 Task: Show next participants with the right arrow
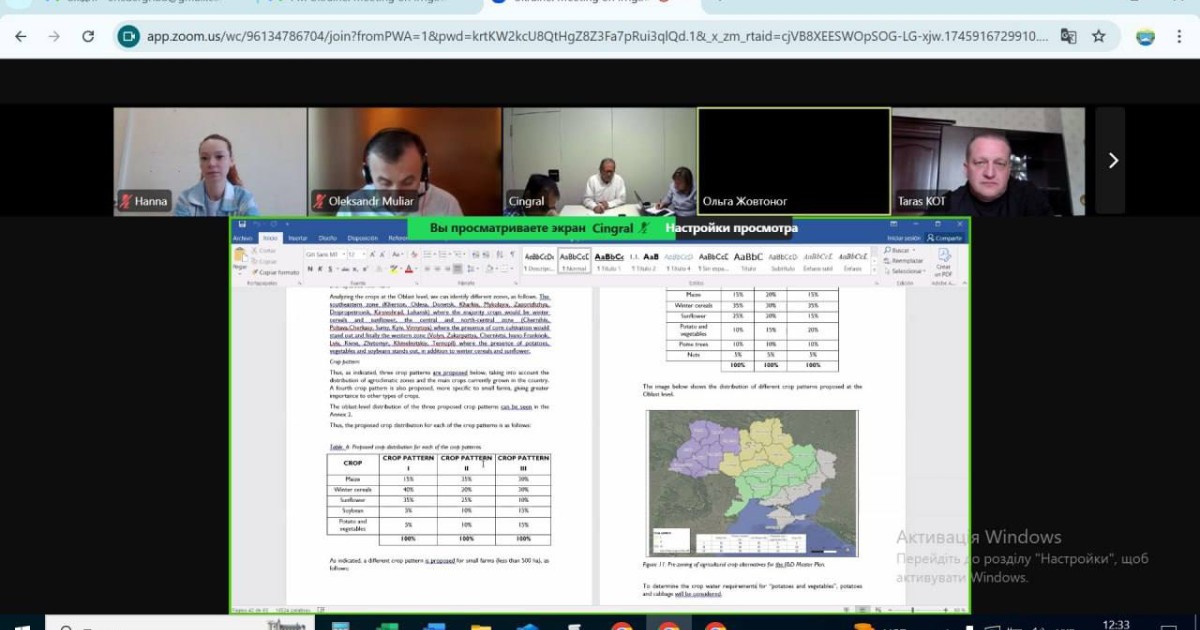[1112, 161]
